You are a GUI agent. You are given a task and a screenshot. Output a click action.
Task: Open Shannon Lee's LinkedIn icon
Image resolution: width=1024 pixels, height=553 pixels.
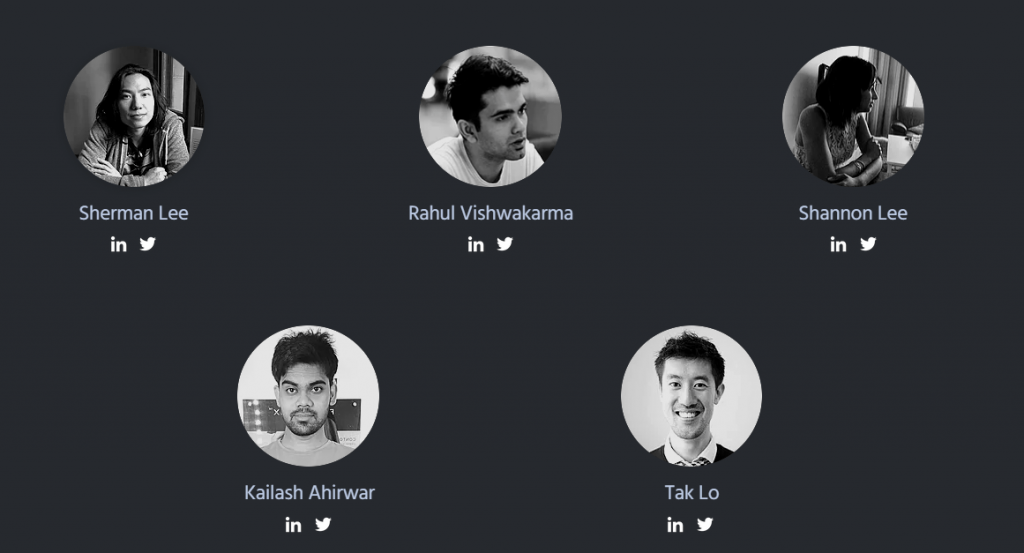pos(838,244)
